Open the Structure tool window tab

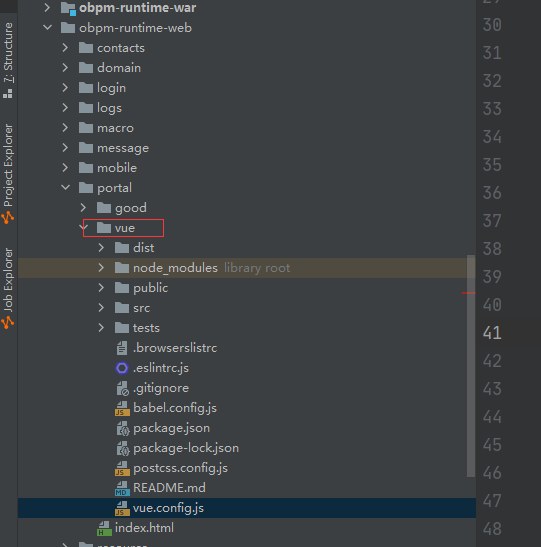tap(8, 60)
